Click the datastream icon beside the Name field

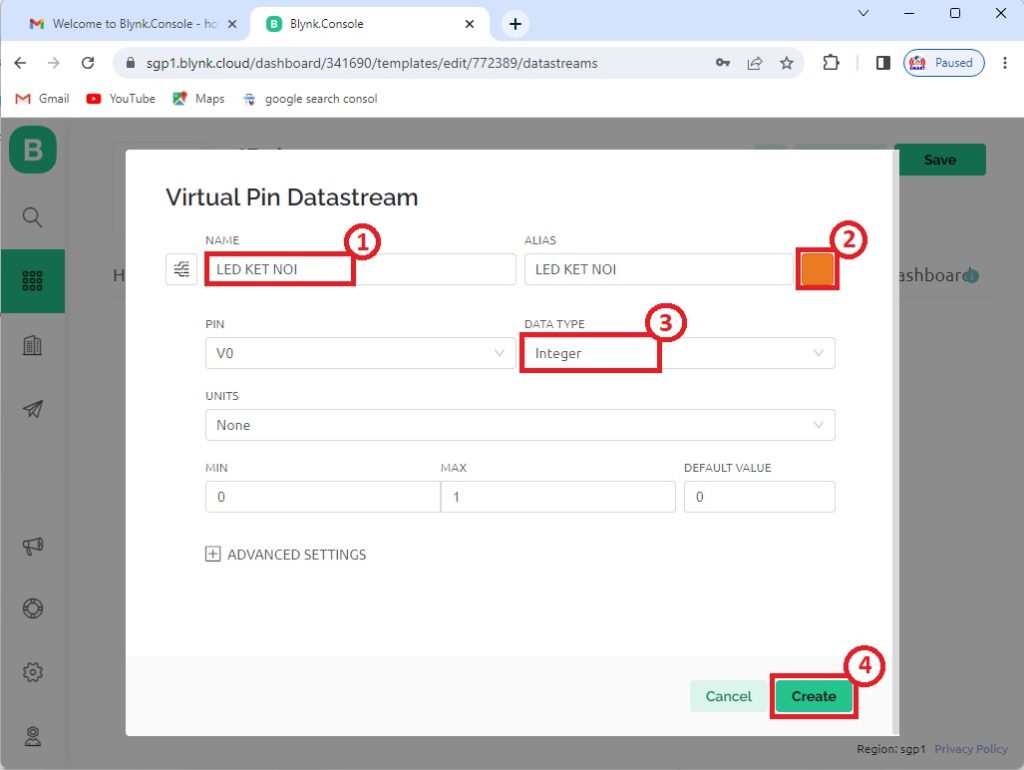[181, 269]
